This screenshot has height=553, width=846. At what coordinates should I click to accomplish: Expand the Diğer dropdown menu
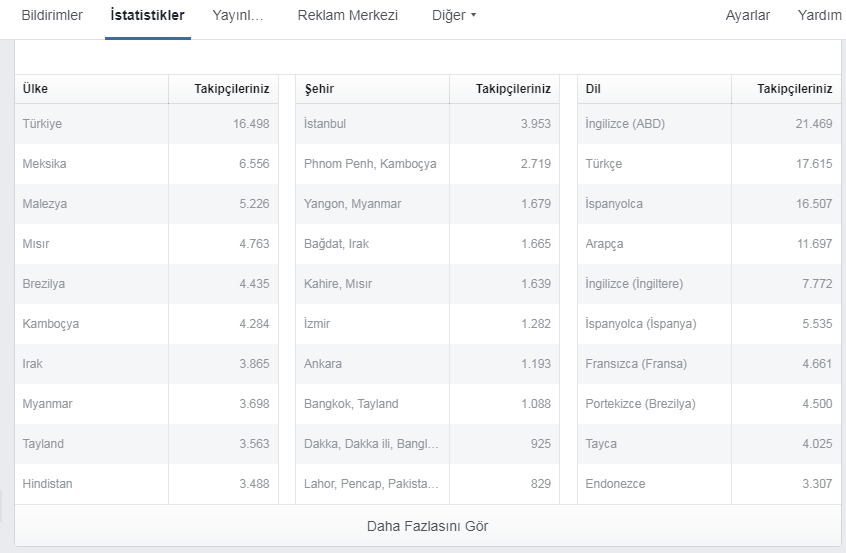pos(454,15)
